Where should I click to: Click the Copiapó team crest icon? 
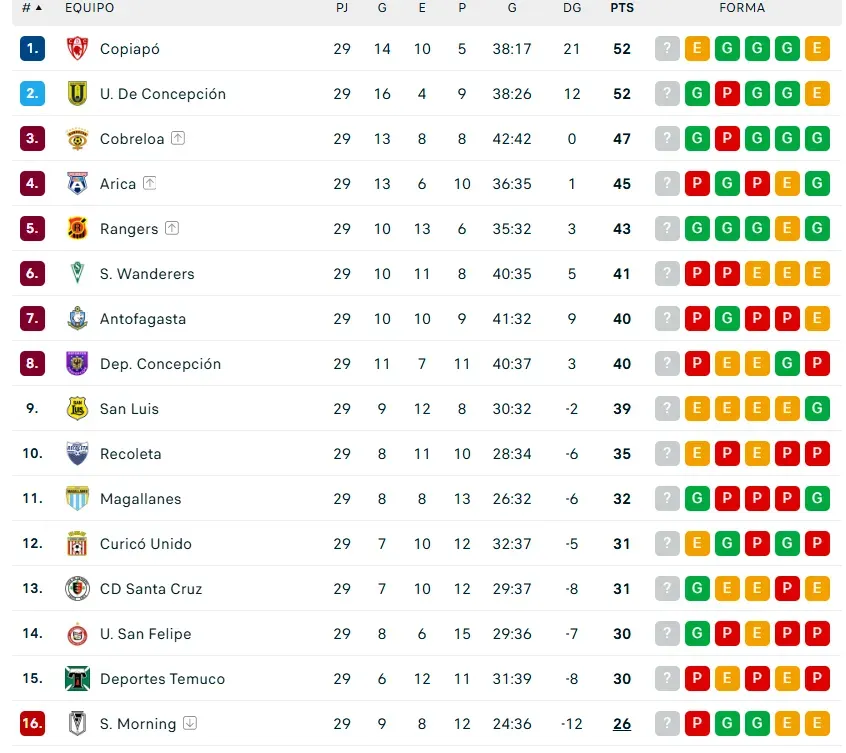77,49
